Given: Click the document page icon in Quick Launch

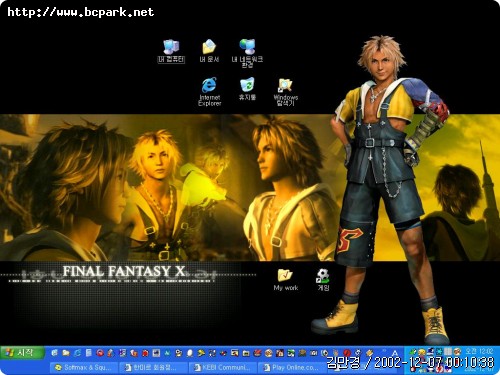Looking at the screenshot, I should tap(88, 353).
